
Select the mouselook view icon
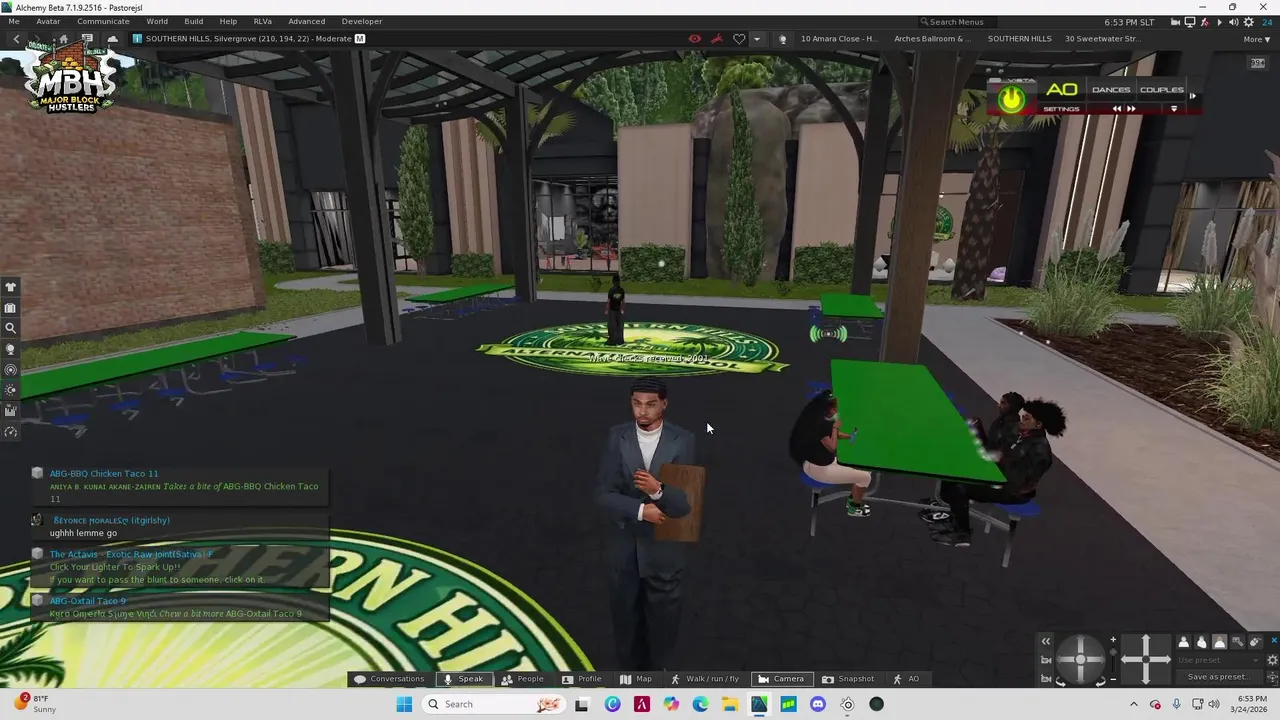(x=1256, y=642)
